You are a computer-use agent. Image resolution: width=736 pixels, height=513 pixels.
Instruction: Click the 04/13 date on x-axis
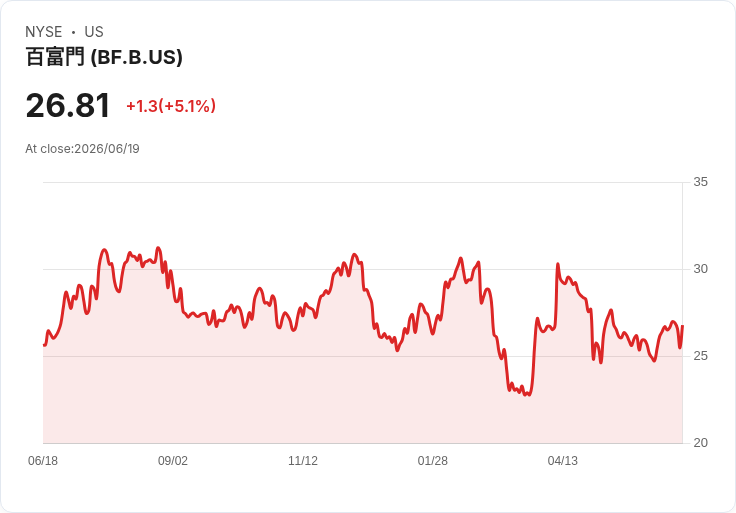pyautogui.click(x=562, y=461)
